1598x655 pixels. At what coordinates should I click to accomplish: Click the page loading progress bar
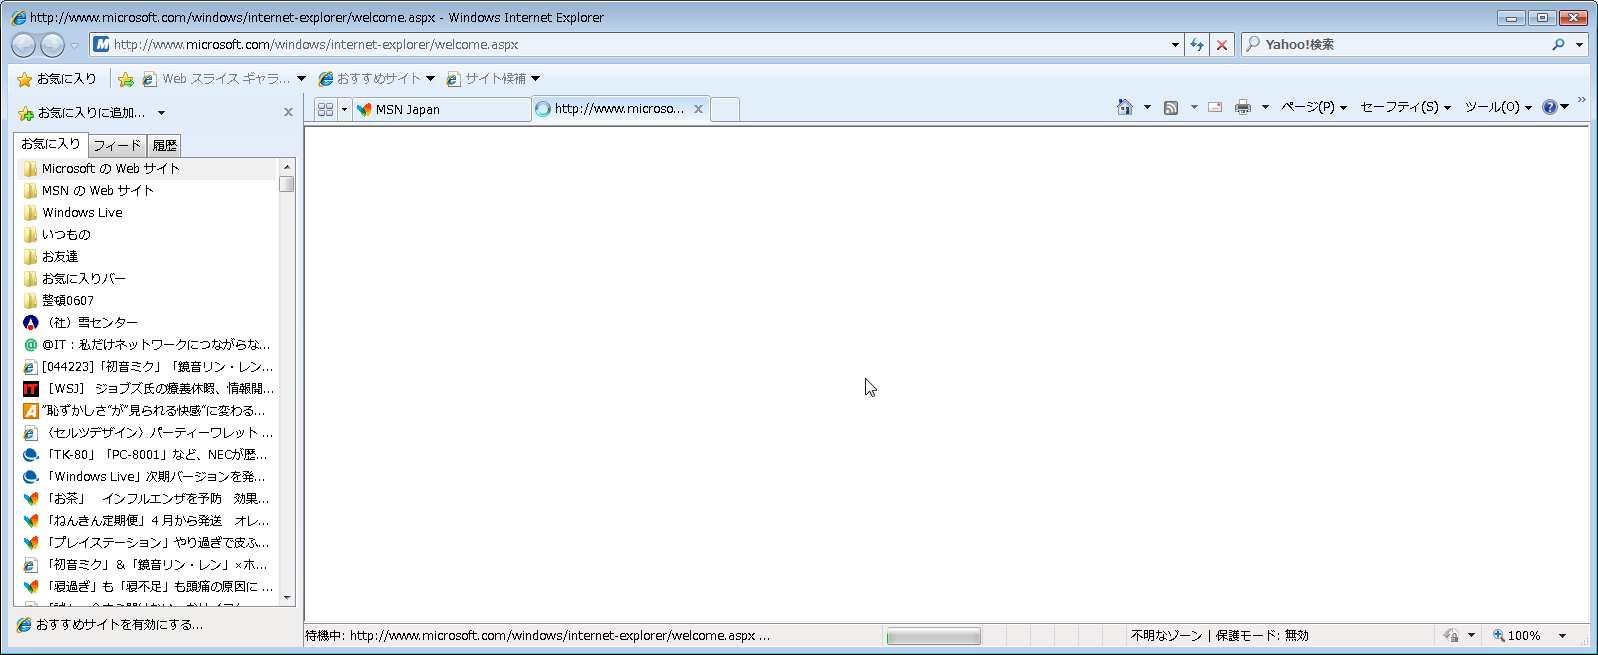coord(933,636)
